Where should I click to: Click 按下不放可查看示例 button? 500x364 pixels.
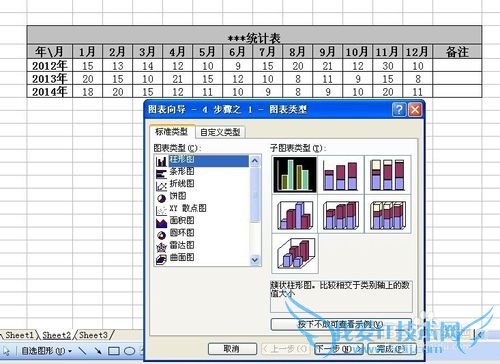341,324
